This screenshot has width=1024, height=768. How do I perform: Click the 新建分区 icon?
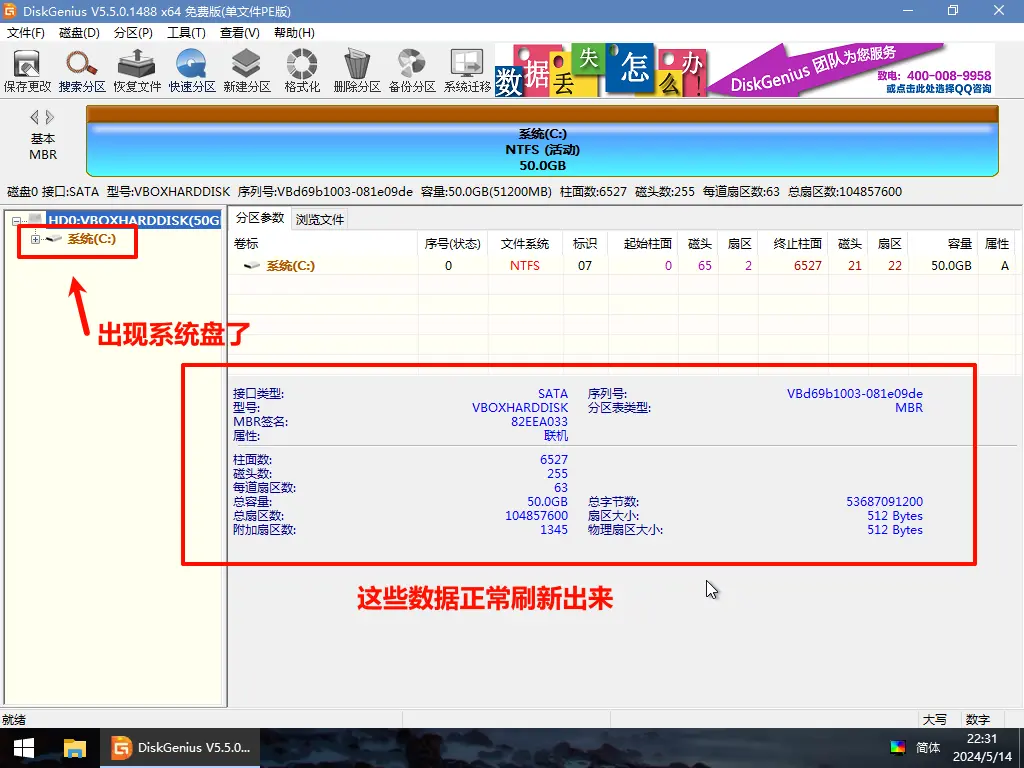[x=247, y=71]
